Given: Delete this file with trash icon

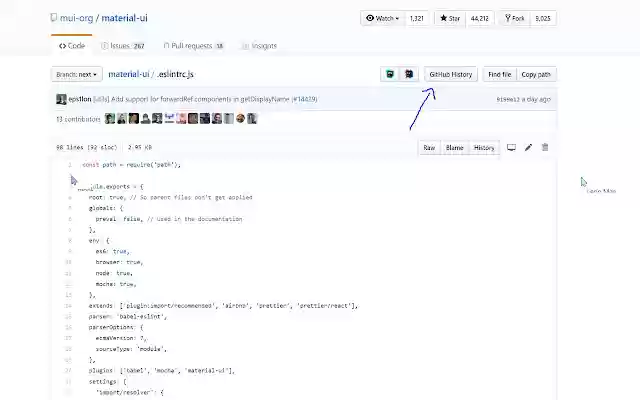Looking at the screenshot, I should [545, 147].
